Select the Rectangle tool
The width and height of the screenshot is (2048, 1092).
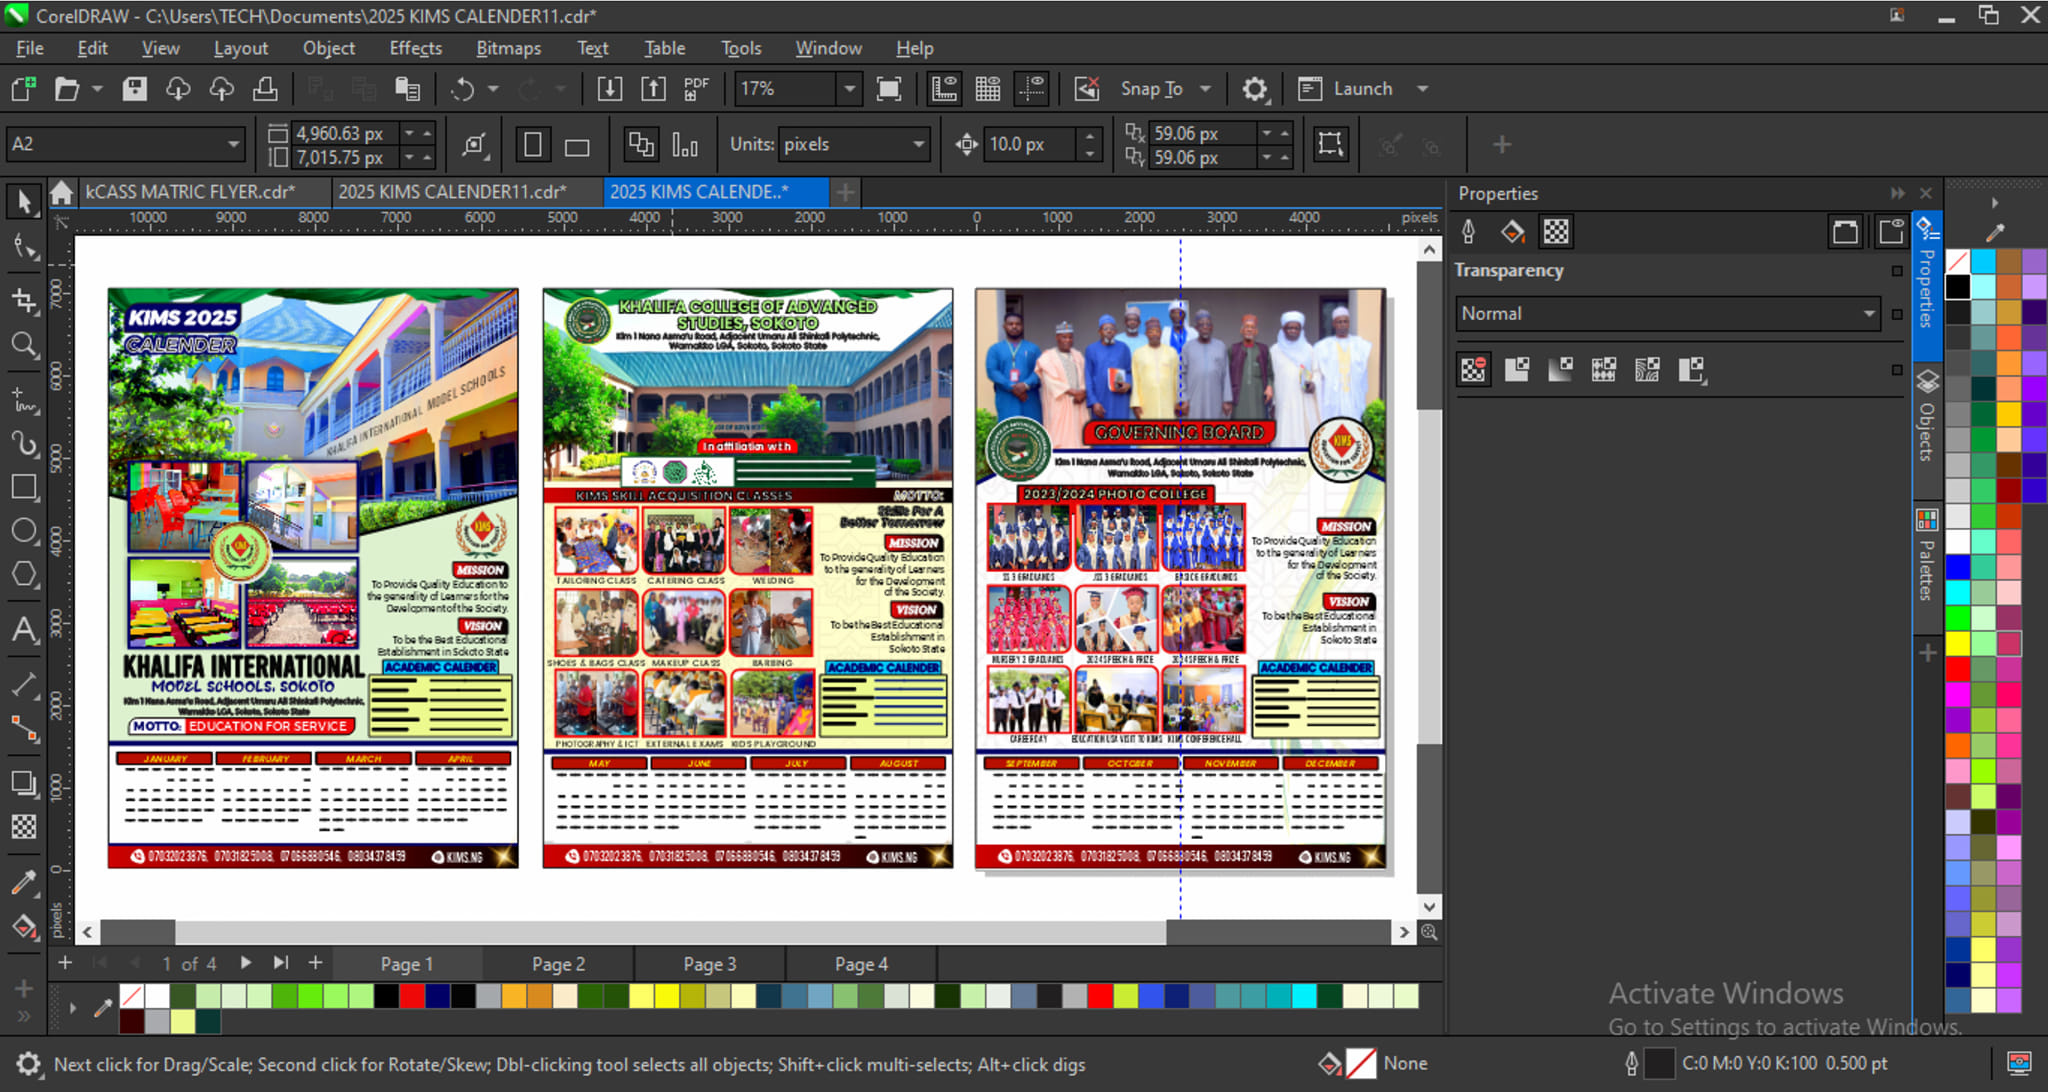point(24,487)
